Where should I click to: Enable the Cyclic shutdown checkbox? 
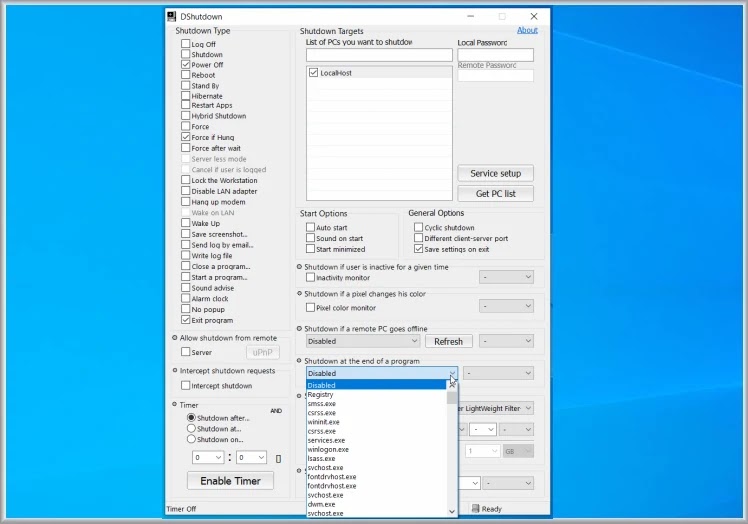[x=418, y=227]
